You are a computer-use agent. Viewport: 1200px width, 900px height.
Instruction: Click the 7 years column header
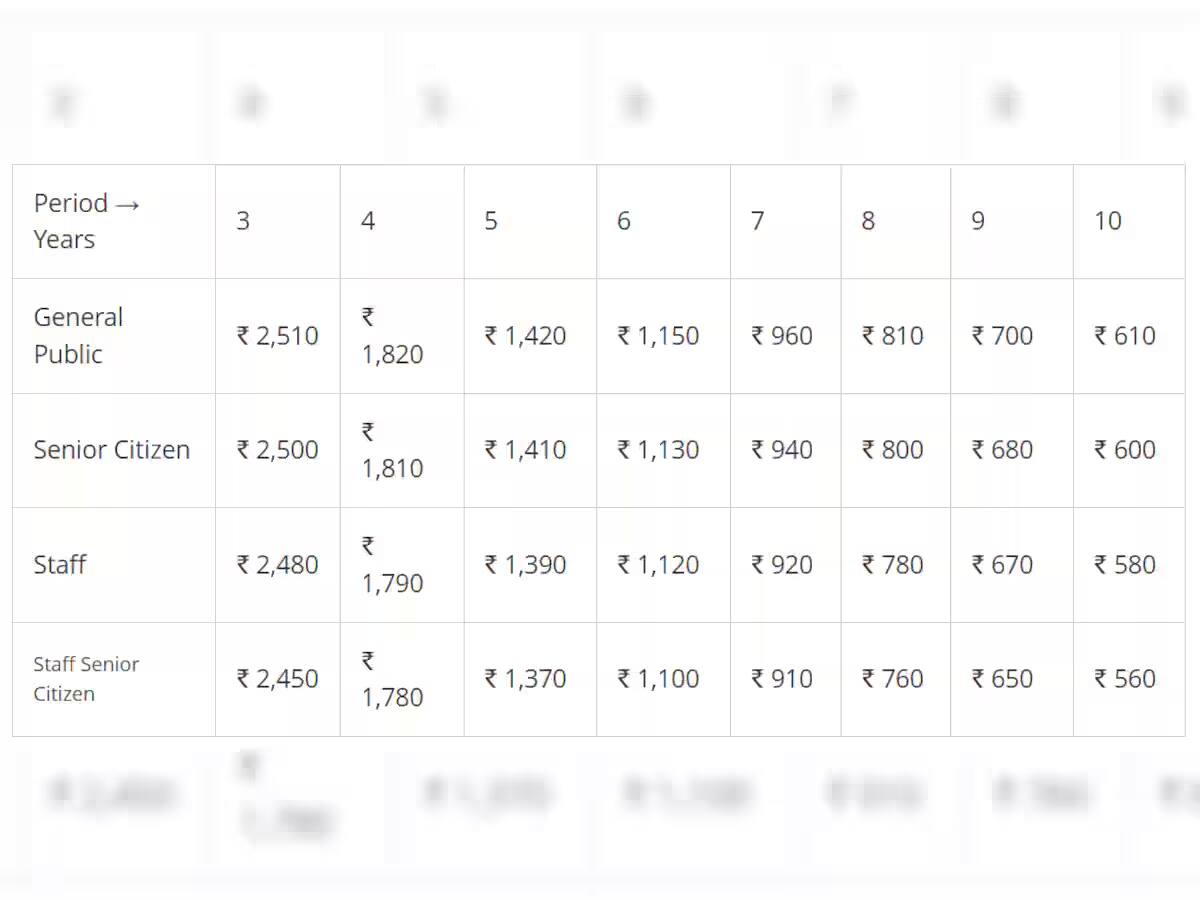point(758,221)
